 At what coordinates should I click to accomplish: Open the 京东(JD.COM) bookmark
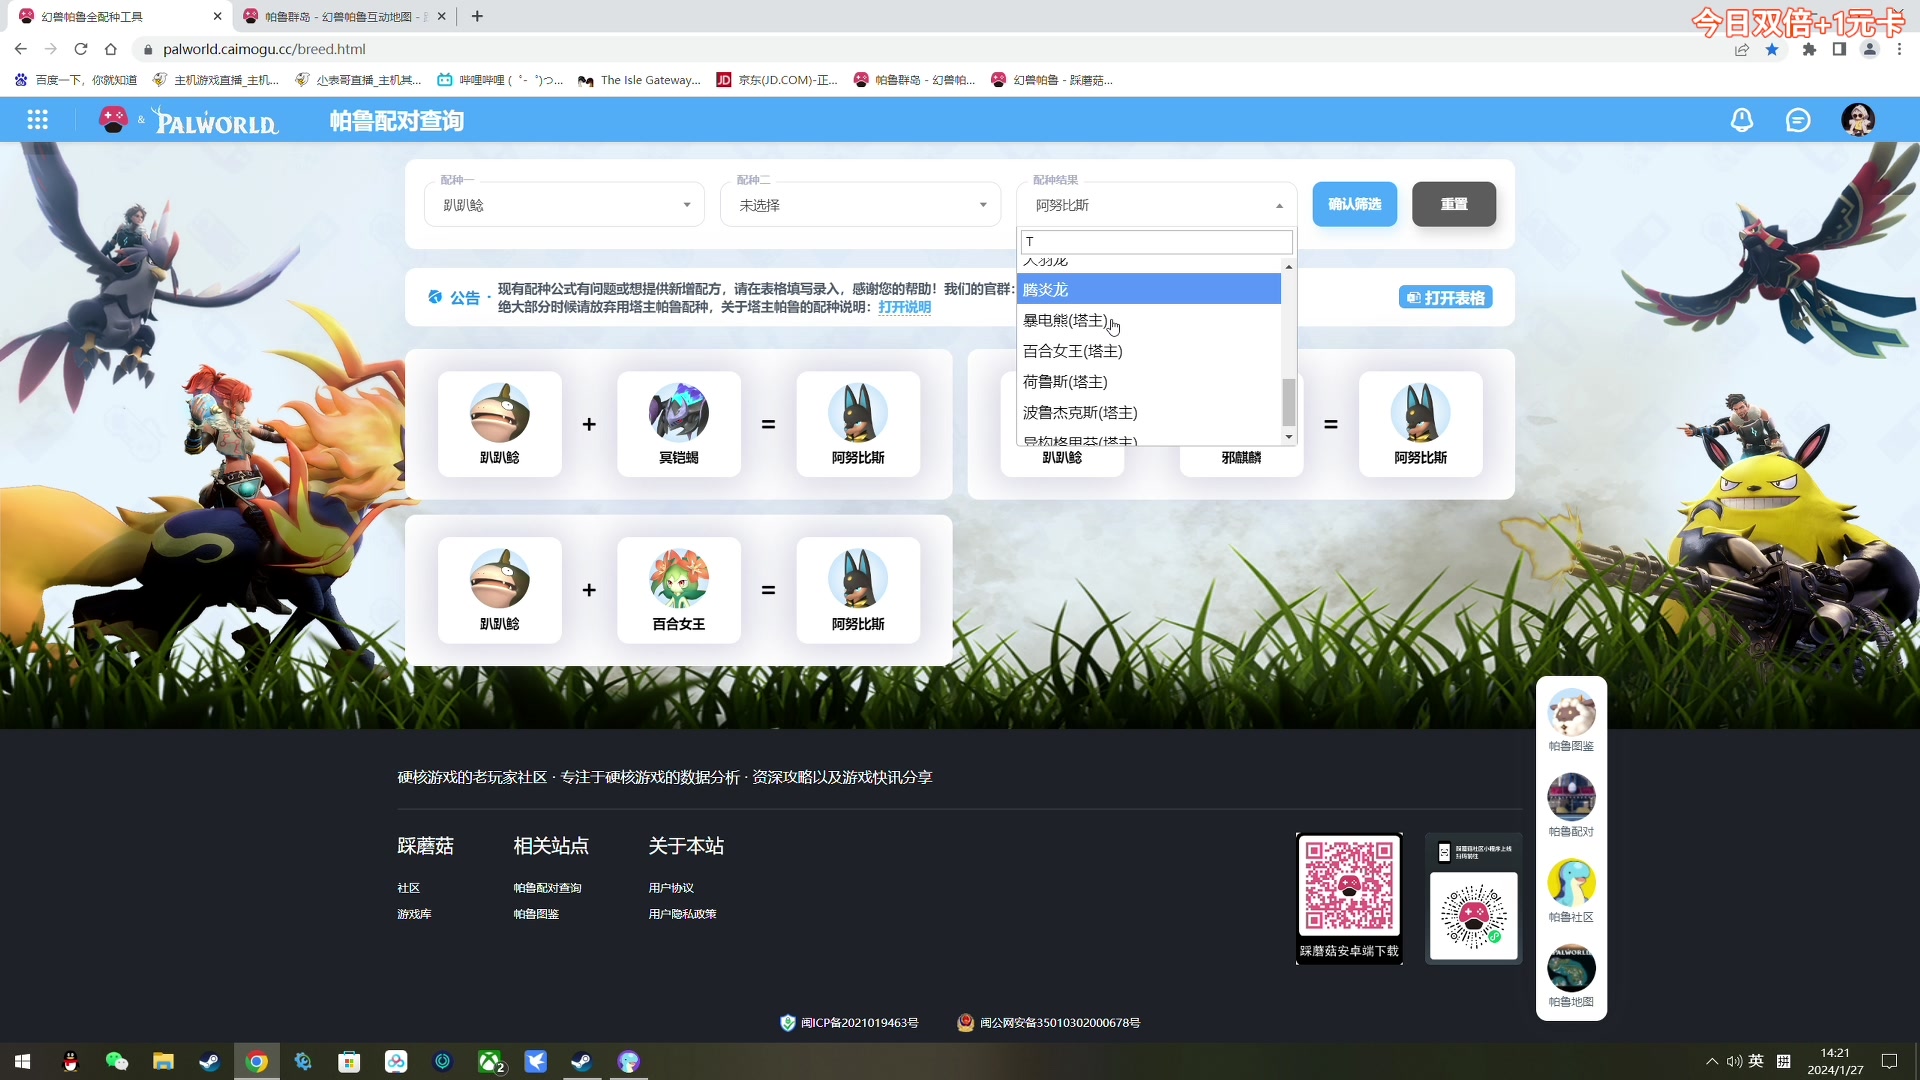point(777,80)
